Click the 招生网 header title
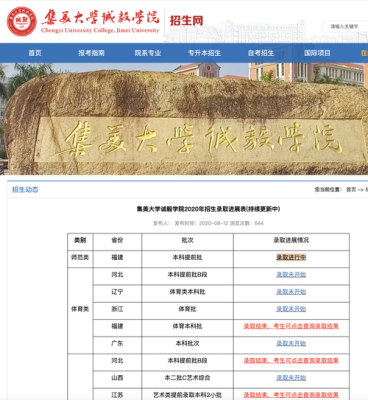This screenshot has height=400, width=368. click(x=187, y=21)
